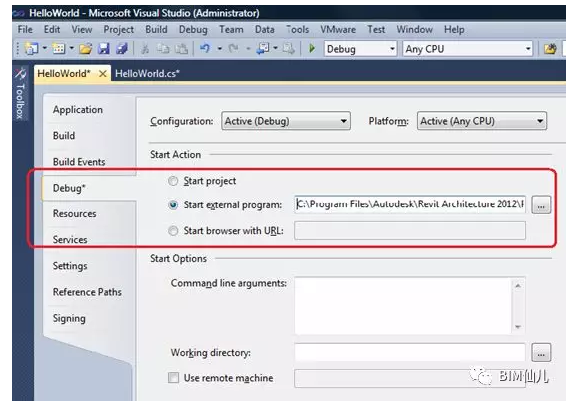
Task: Save the current file with floppy icon
Action: pos(104,48)
